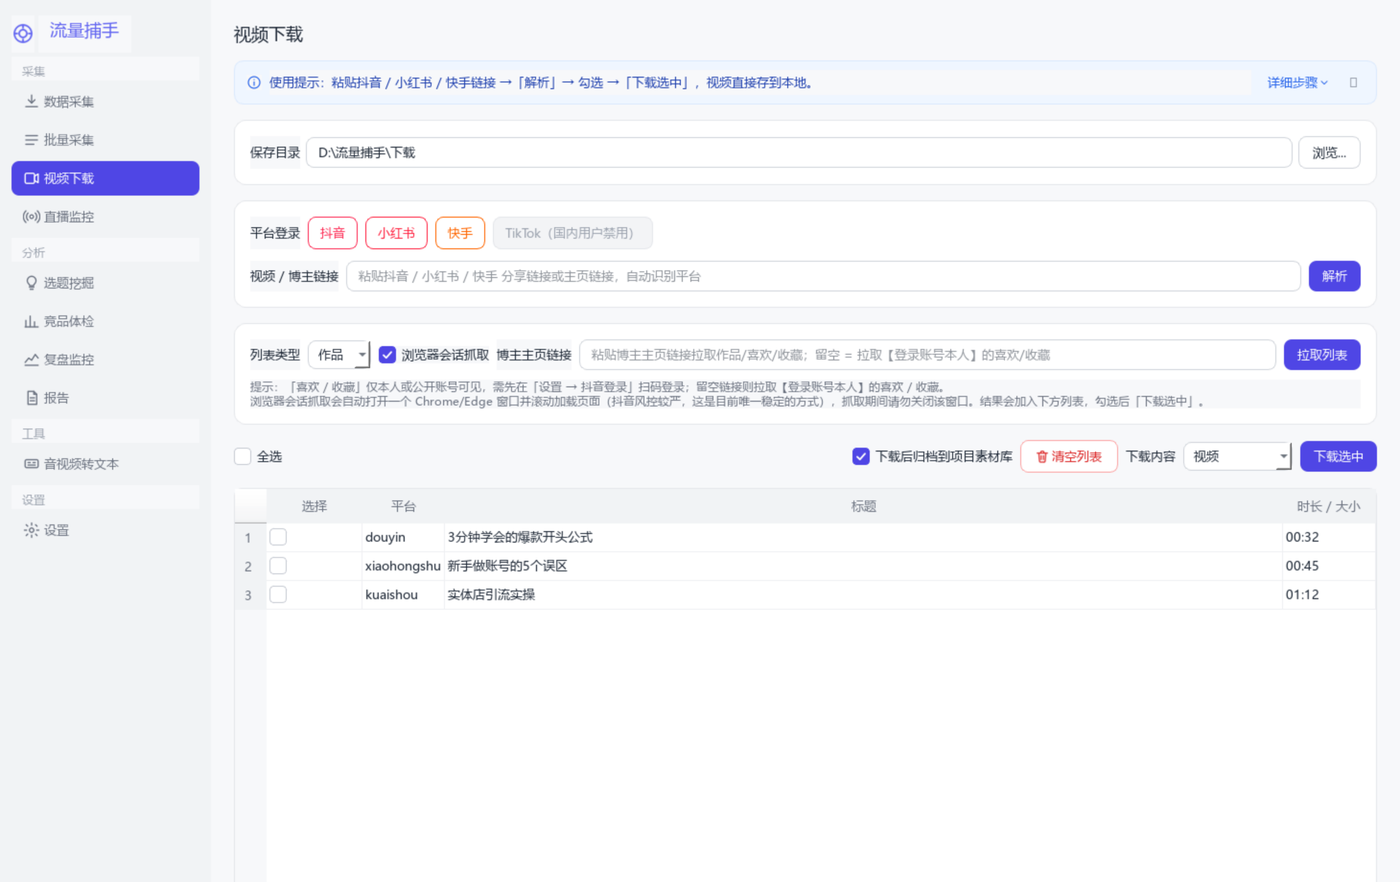The width and height of the screenshot is (1400, 882).
Task: Check the 全选 checkbox
Action: click(x=242, y=457)
